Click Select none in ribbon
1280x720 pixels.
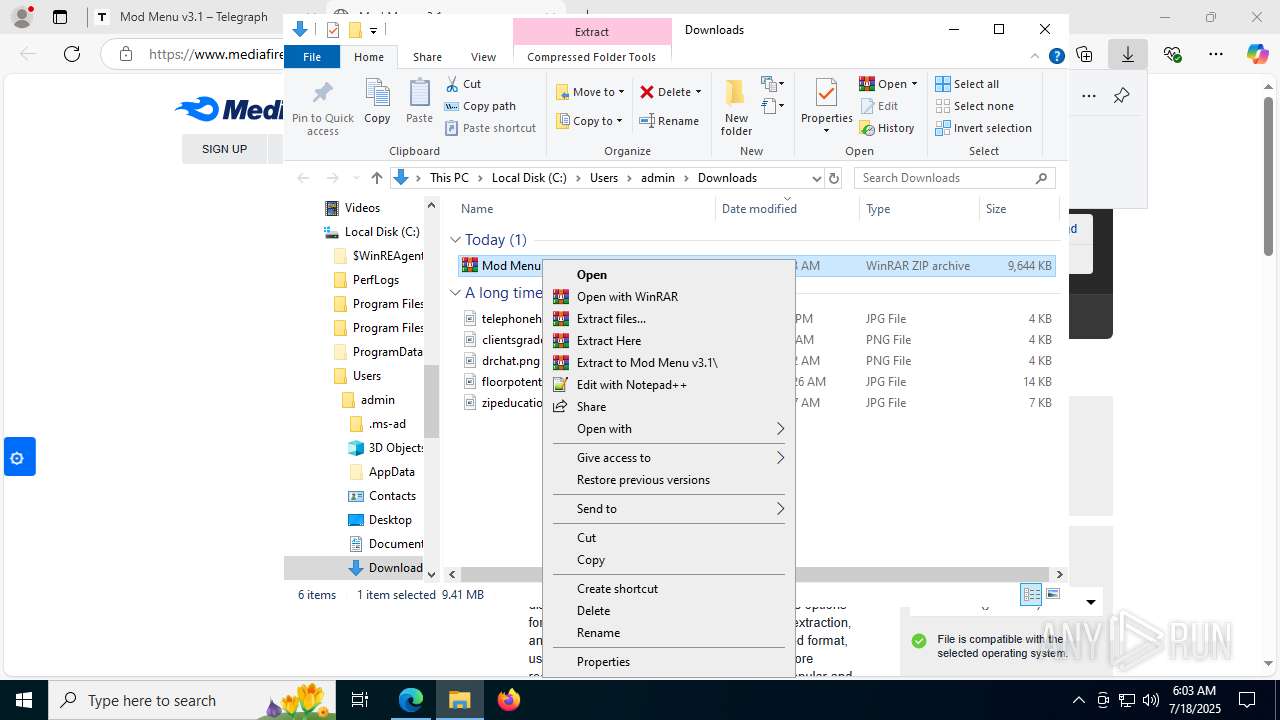(974, 106)
